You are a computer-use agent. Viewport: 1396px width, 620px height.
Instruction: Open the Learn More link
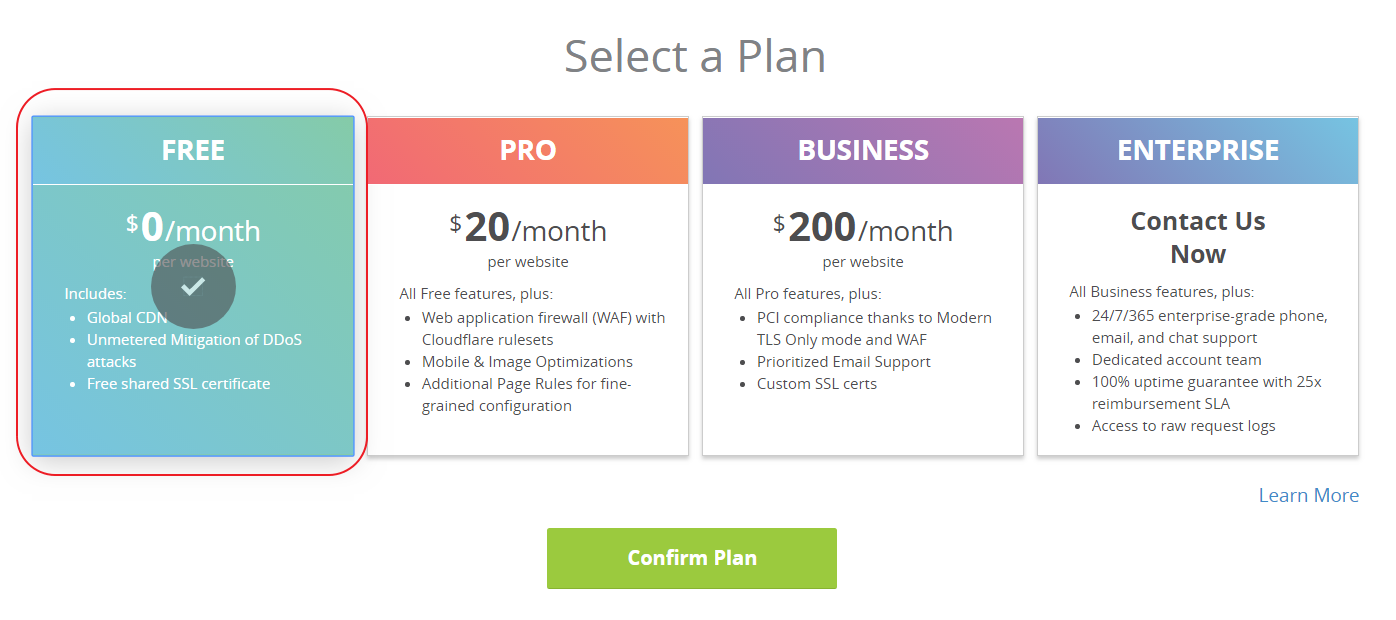tap(1308, 496)
